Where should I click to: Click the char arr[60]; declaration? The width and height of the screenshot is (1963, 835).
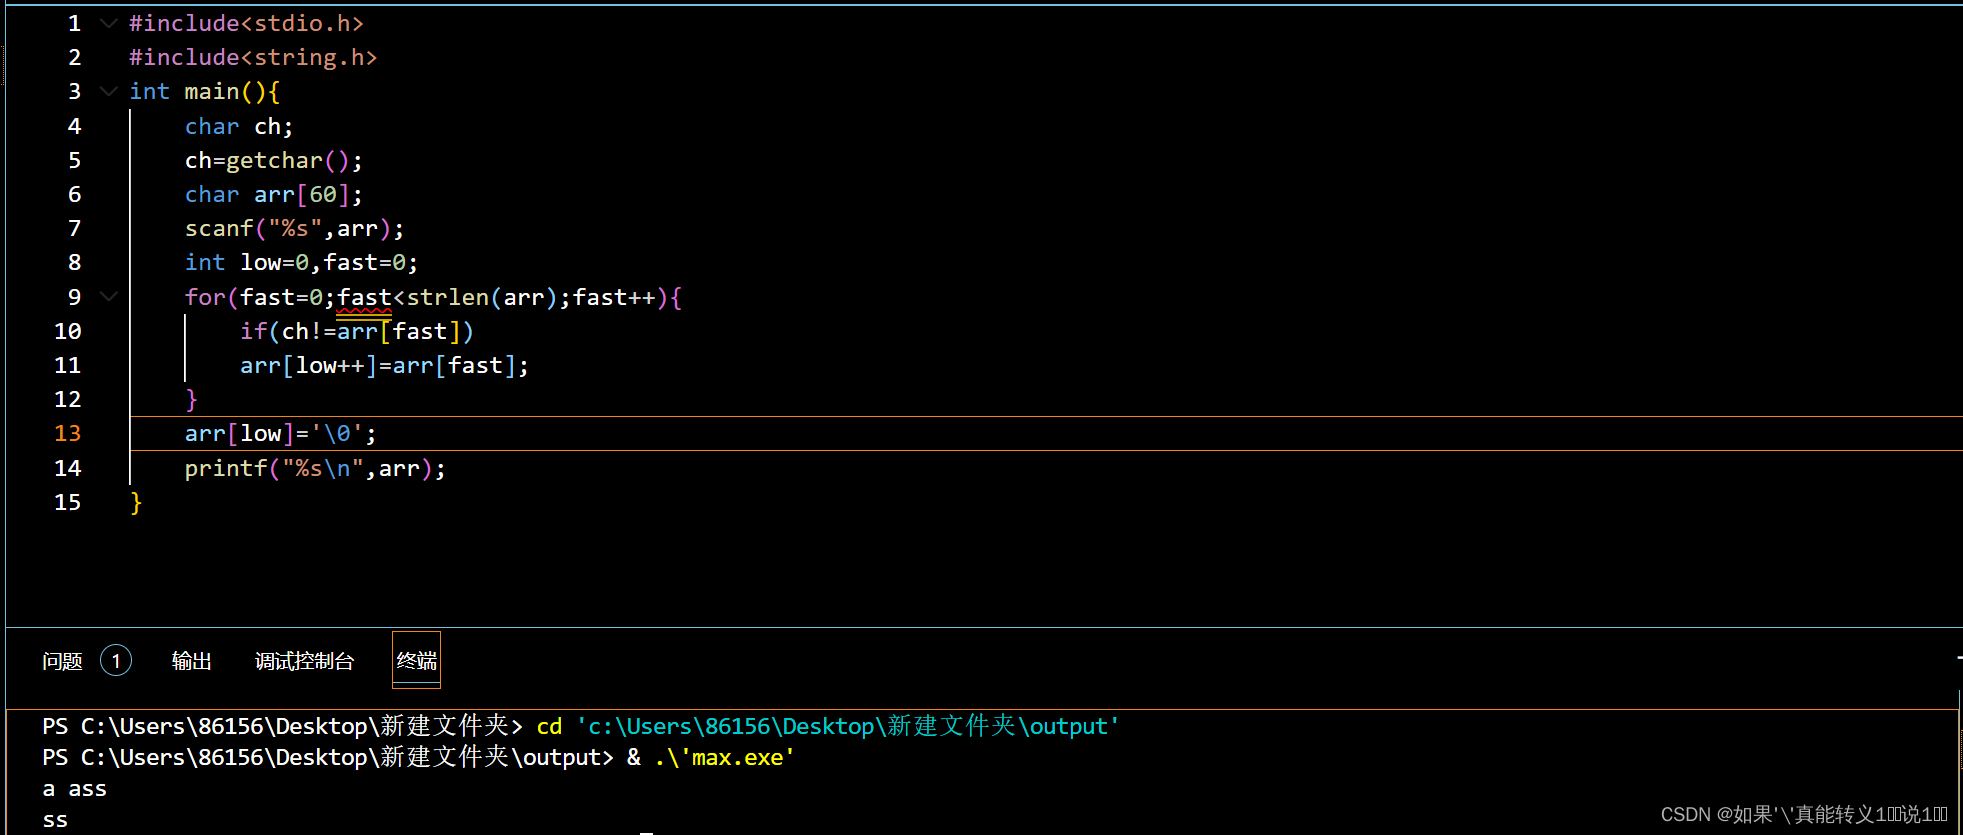coord(274,194)
